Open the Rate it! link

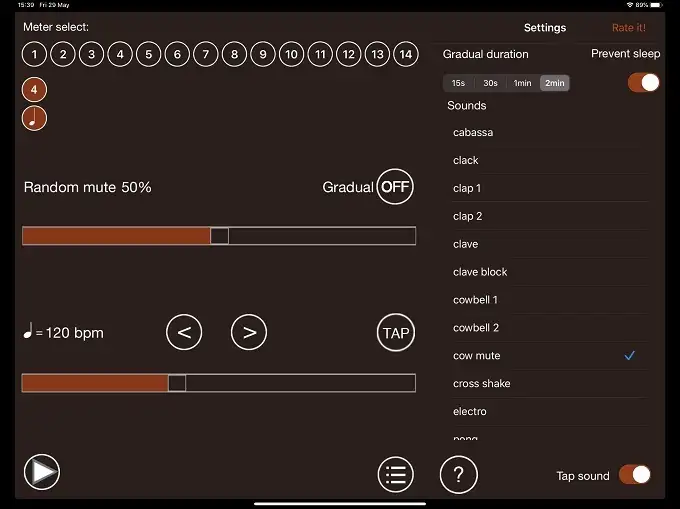pos(629,28)
